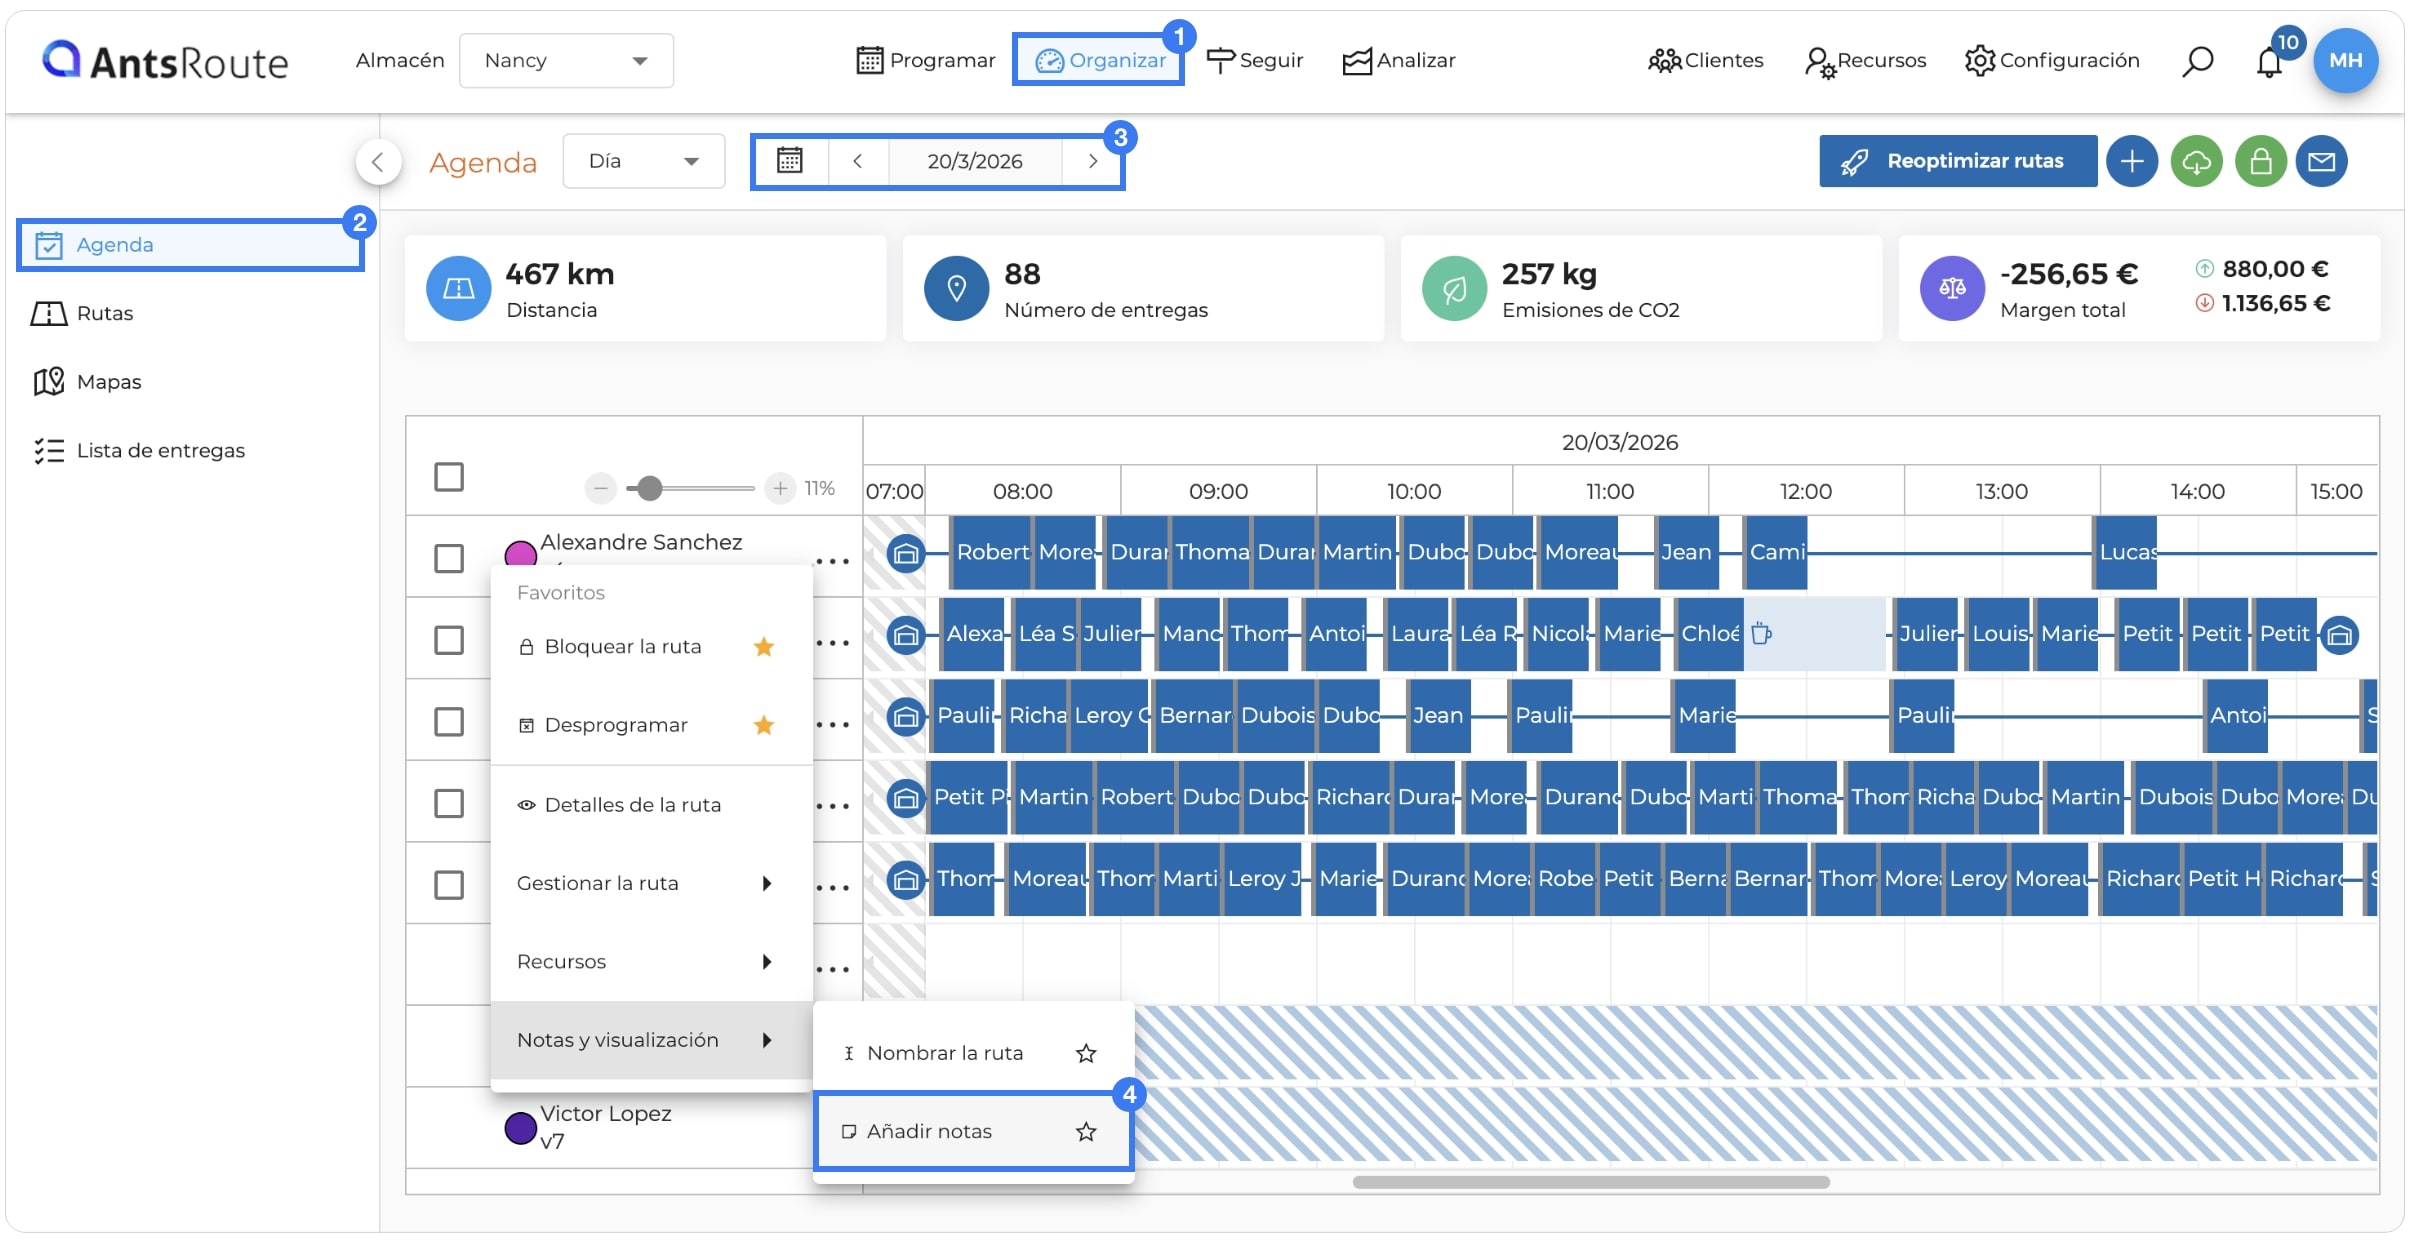The image size is (2410, 1240).
Task: Click the envelope send icon
Action: (2322, 161)
